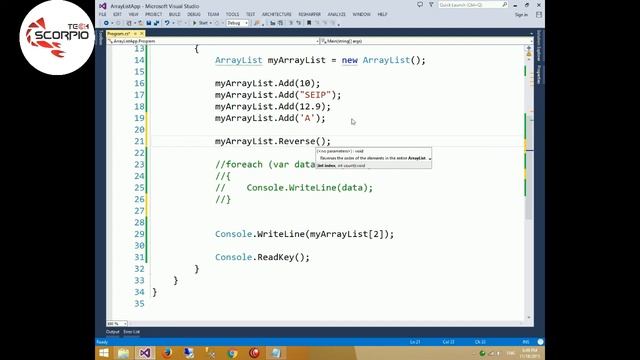
Task: Start debugging with the Start button
Action: tap(200, 23)
